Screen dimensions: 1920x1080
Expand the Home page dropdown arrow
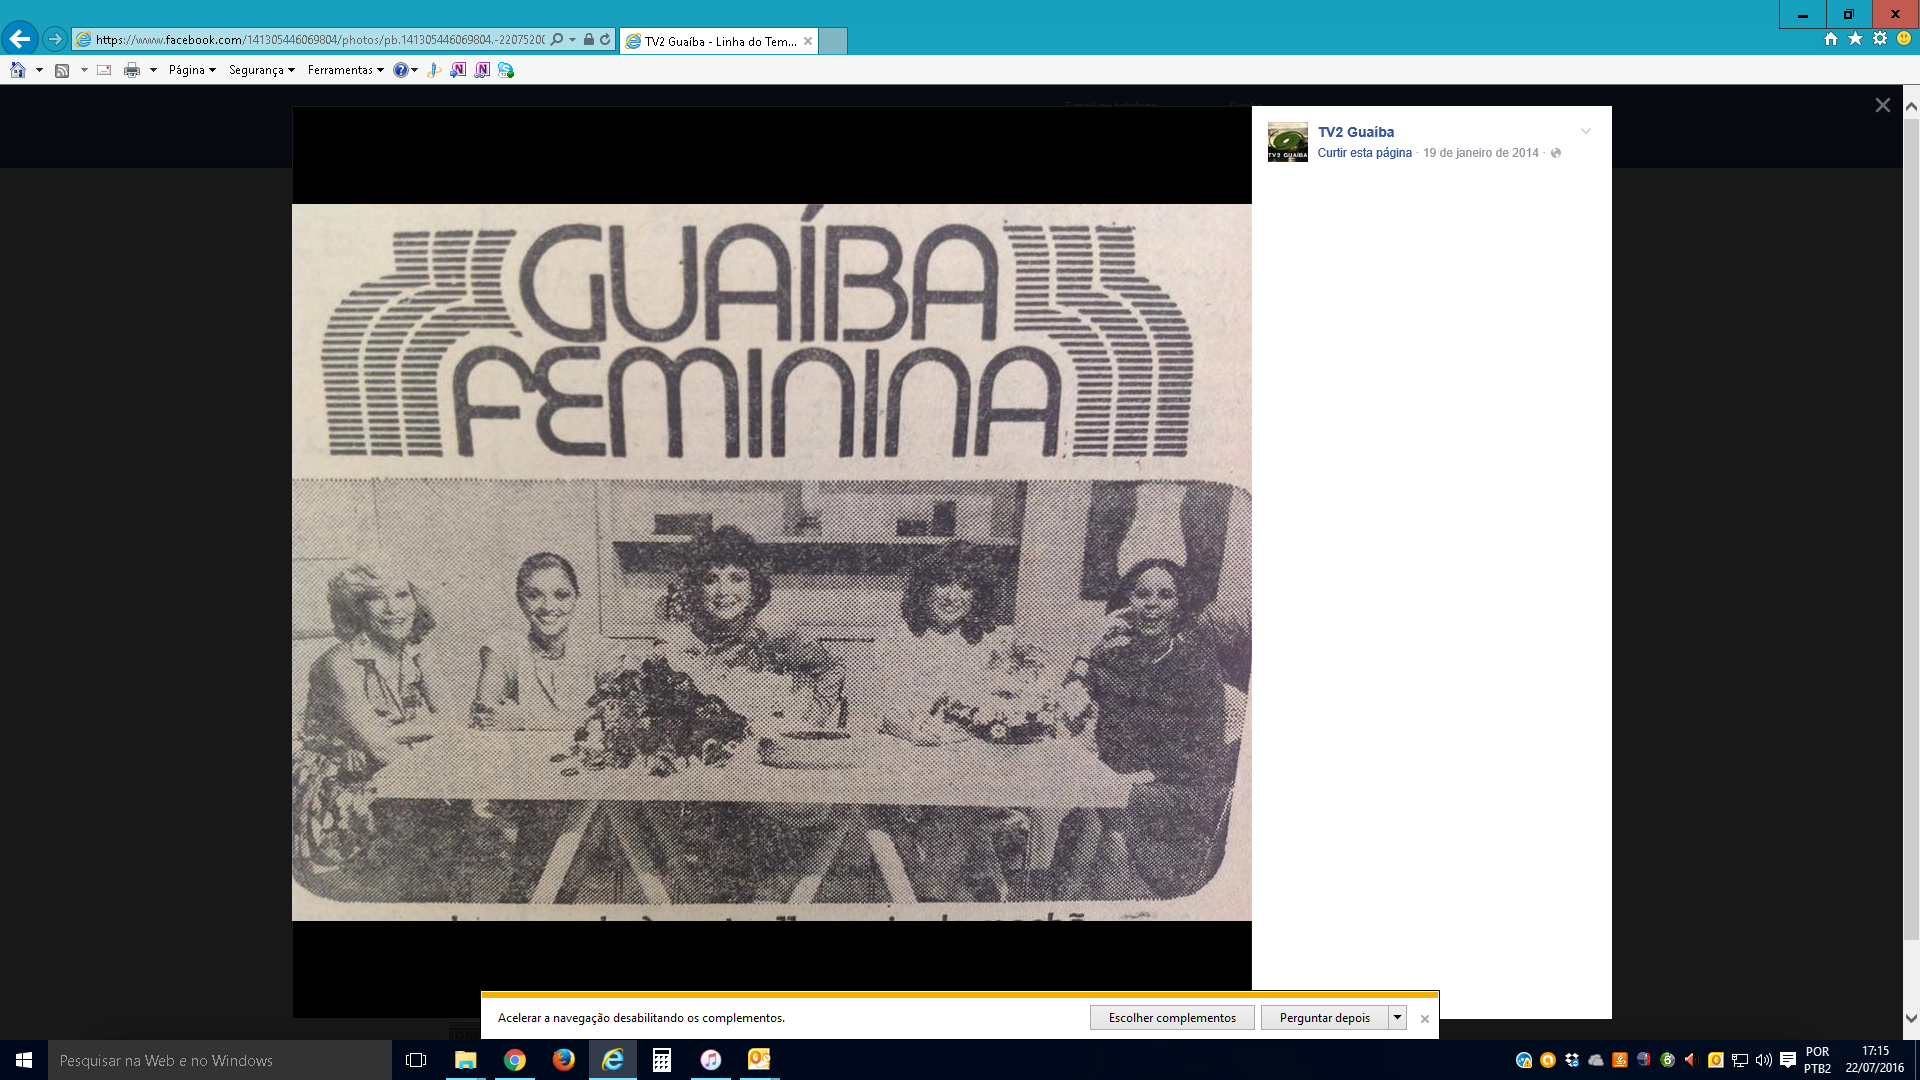(39, 70)
